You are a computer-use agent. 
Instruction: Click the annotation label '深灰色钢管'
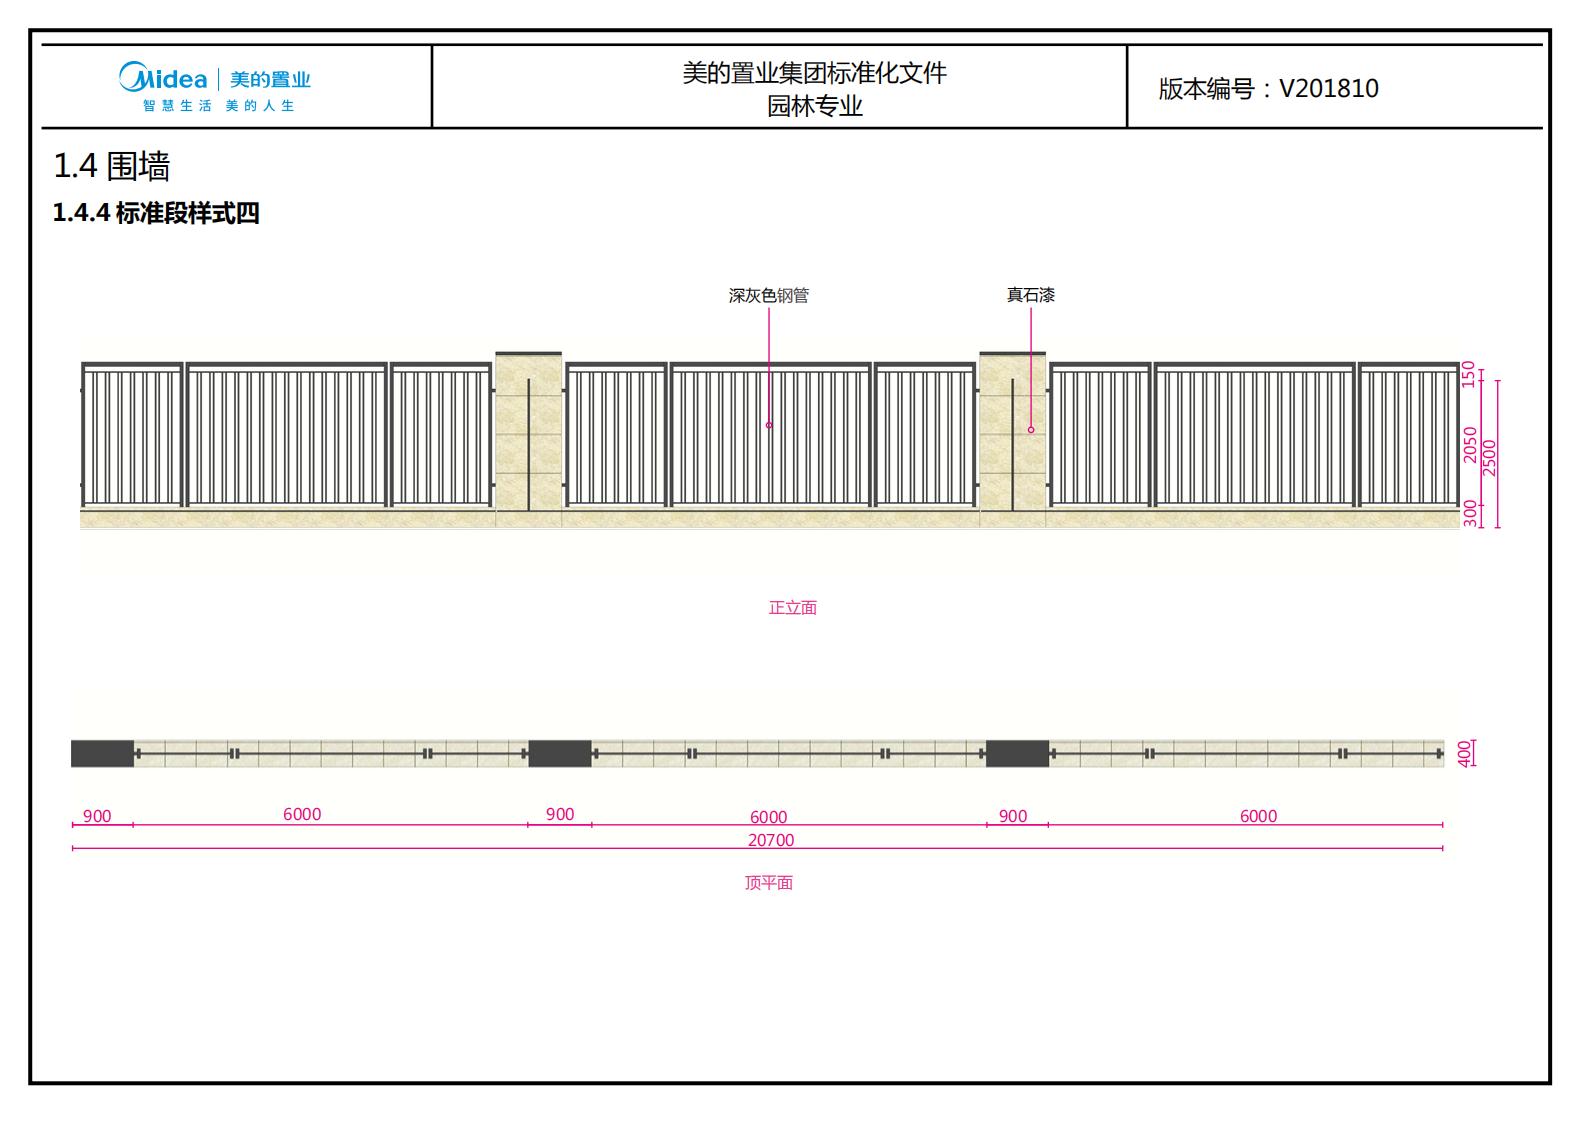[x=768, y=296]
